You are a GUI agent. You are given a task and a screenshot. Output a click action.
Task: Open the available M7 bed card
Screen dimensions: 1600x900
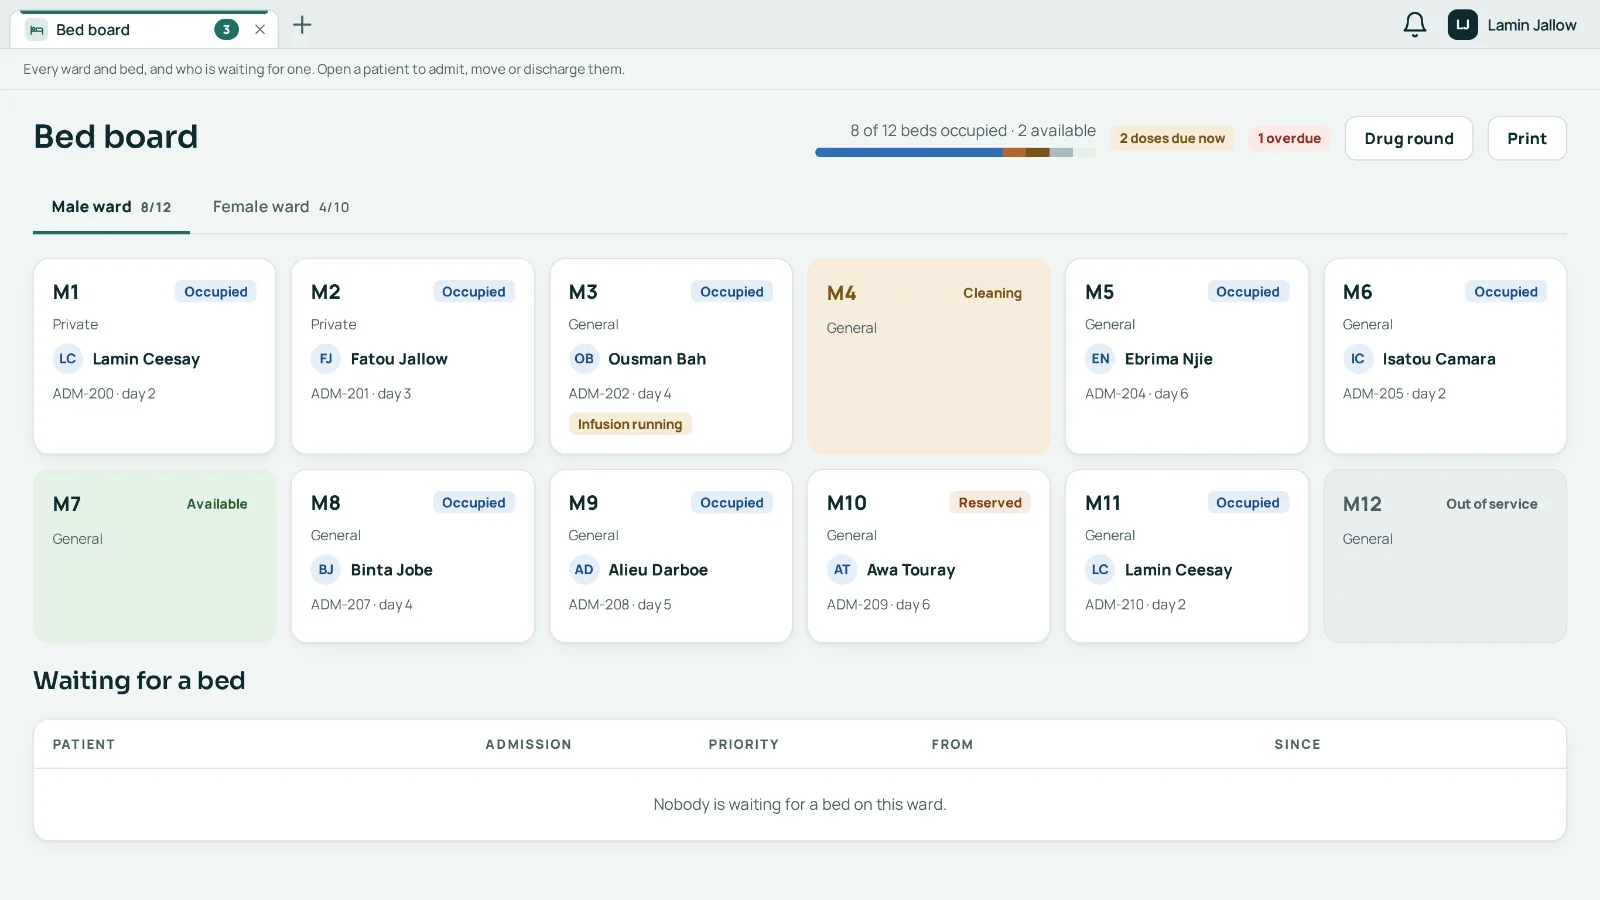pos(154,556)
